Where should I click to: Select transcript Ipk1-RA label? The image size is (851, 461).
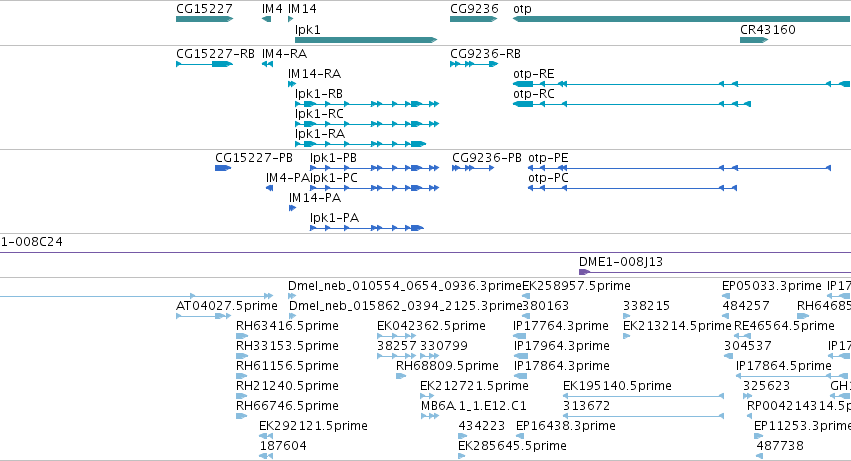click(x=320, y=134)
